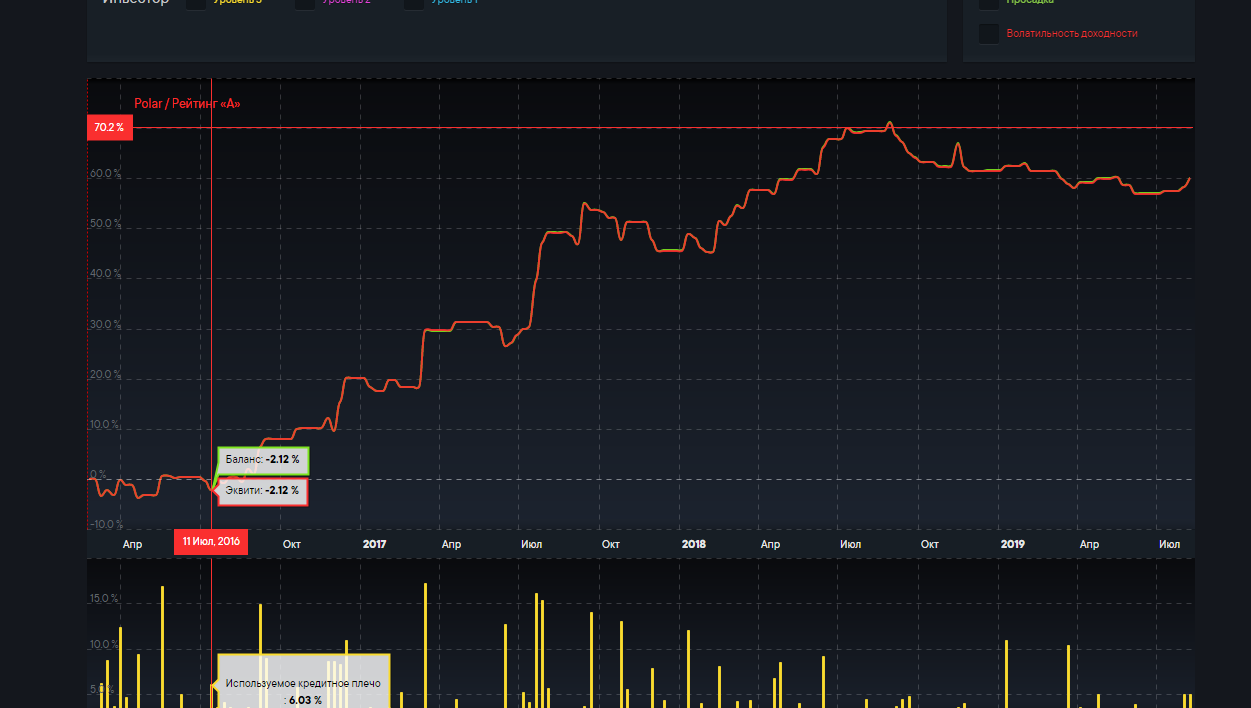Click the -10.0 % label on the Y axis

pyautogui.click(x=105, y=524)
